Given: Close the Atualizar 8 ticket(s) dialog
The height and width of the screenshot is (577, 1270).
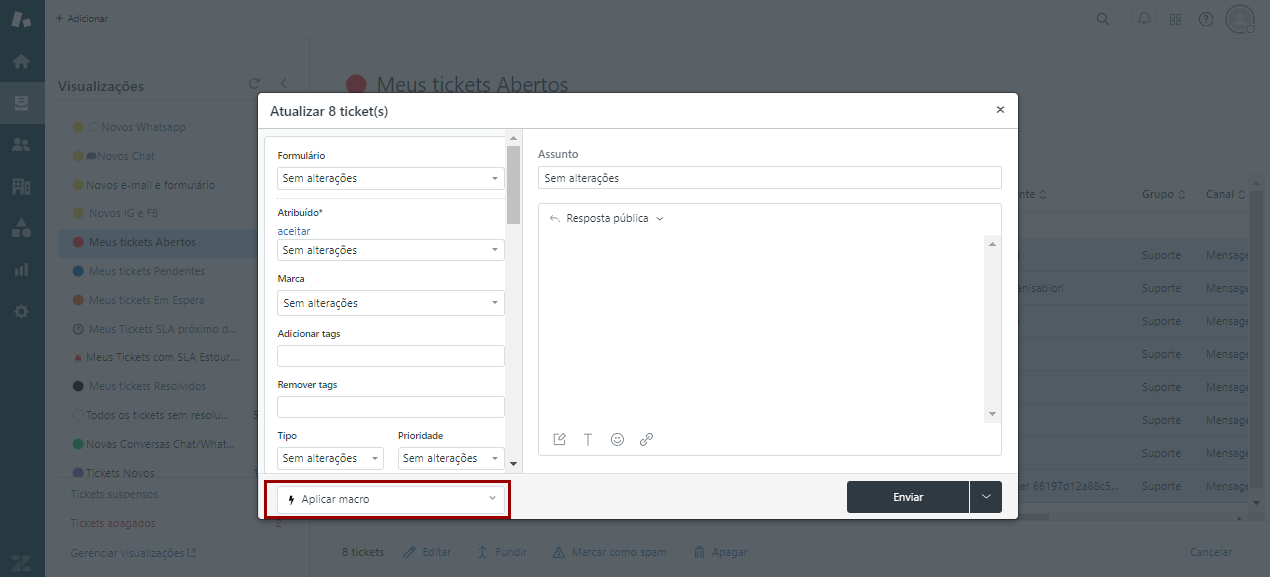Looking at the screenshot, I should click(1000, 110).
